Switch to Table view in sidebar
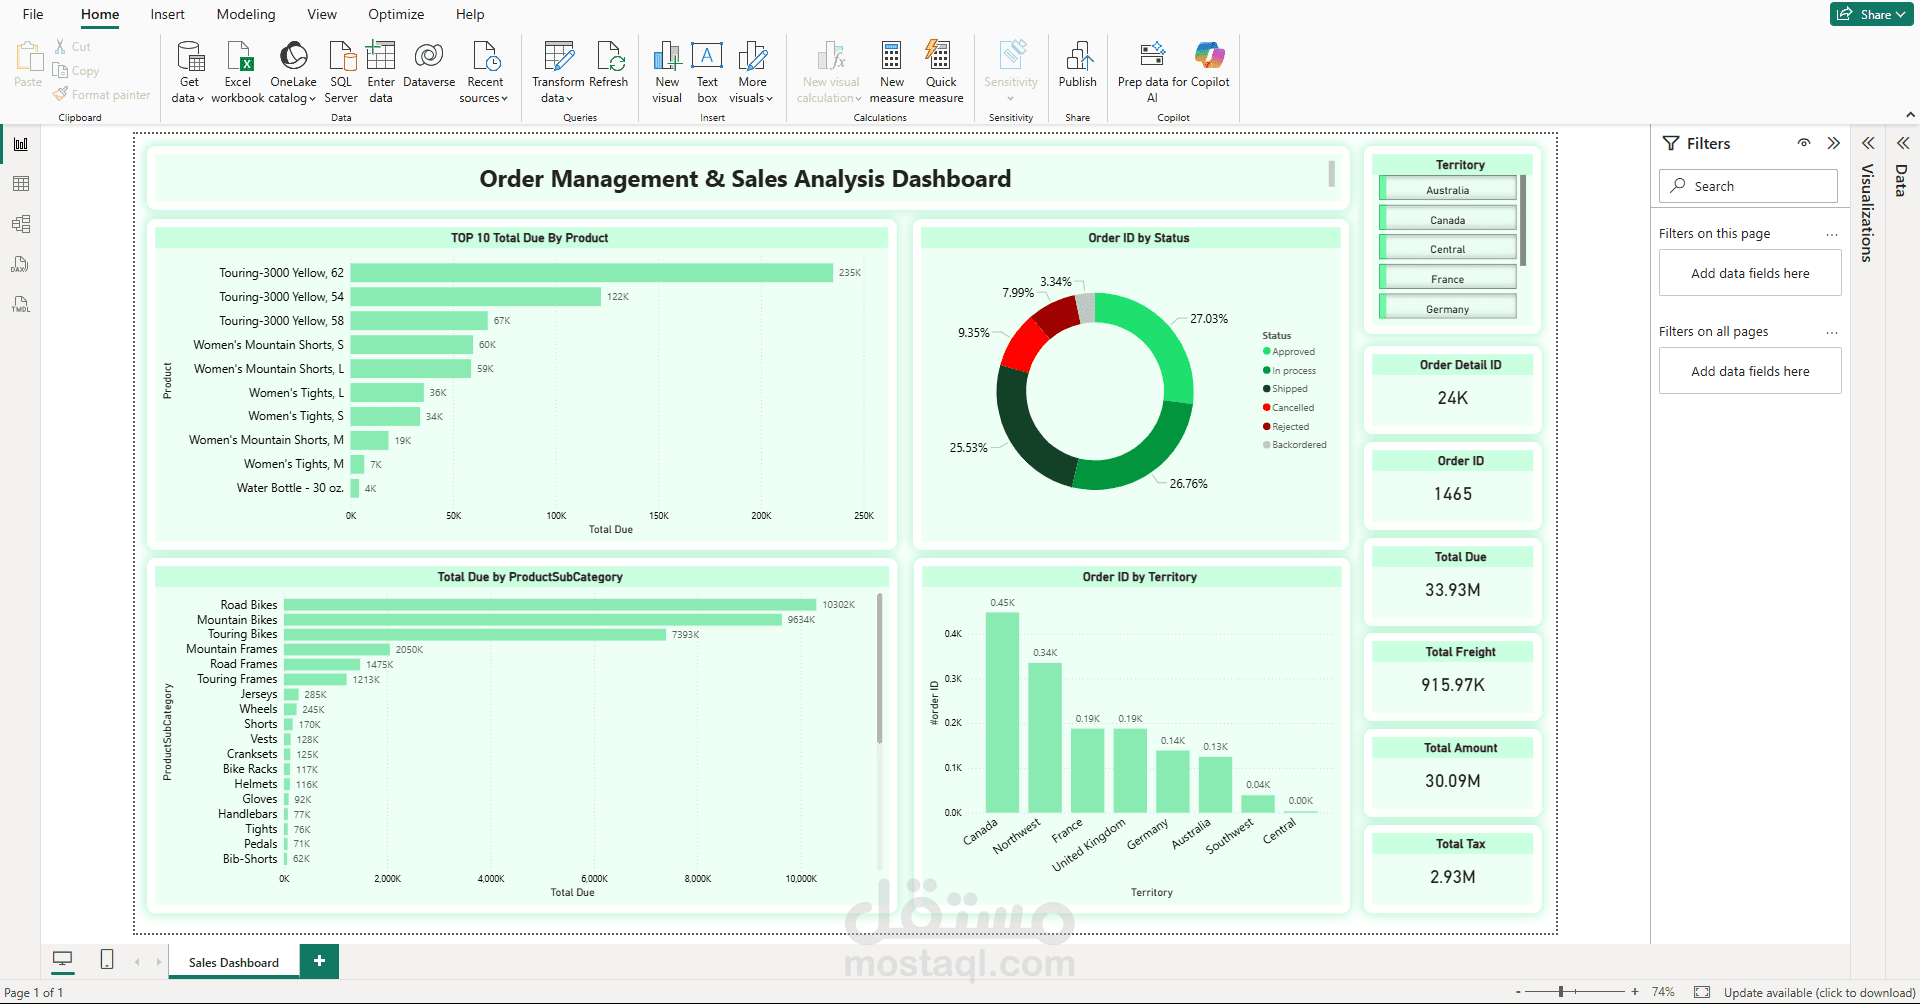The height and width of the screenshot is (1004, 1920). coord(20,184)
